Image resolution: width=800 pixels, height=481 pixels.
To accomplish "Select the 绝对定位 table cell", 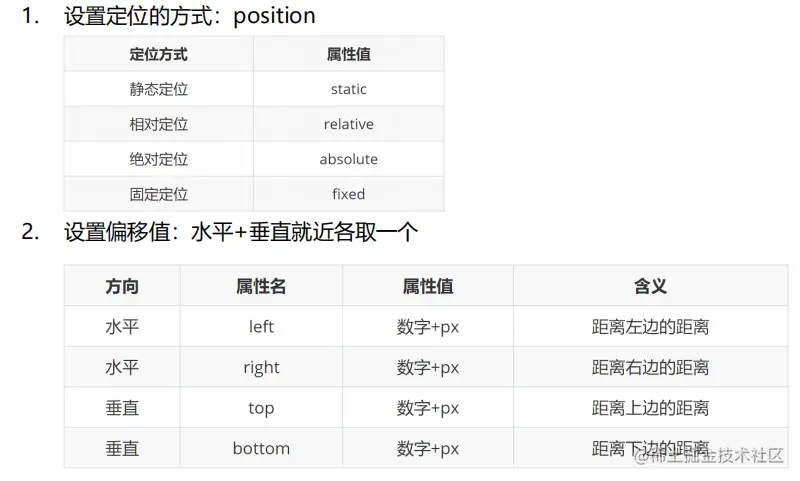I will 158,159.
